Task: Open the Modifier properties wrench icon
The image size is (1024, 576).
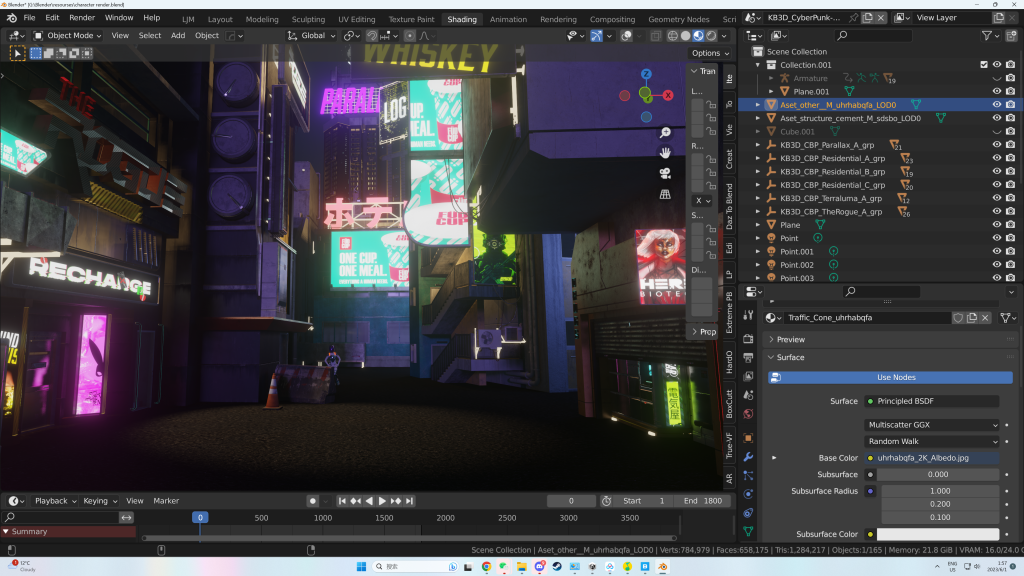Action: (x=748, y=456)
